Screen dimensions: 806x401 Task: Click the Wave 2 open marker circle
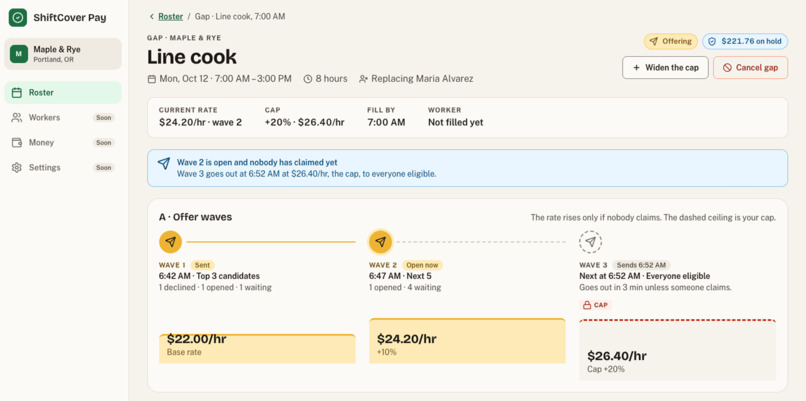click(x=380, y=242)
